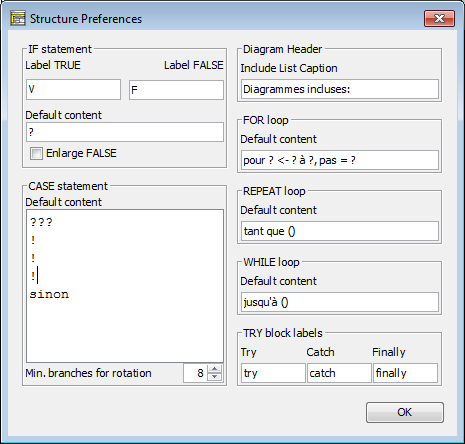The width and height of the screenshot is (465, 444).
Task: Close the Structure Preferences dialog
Action: point(439,18)
